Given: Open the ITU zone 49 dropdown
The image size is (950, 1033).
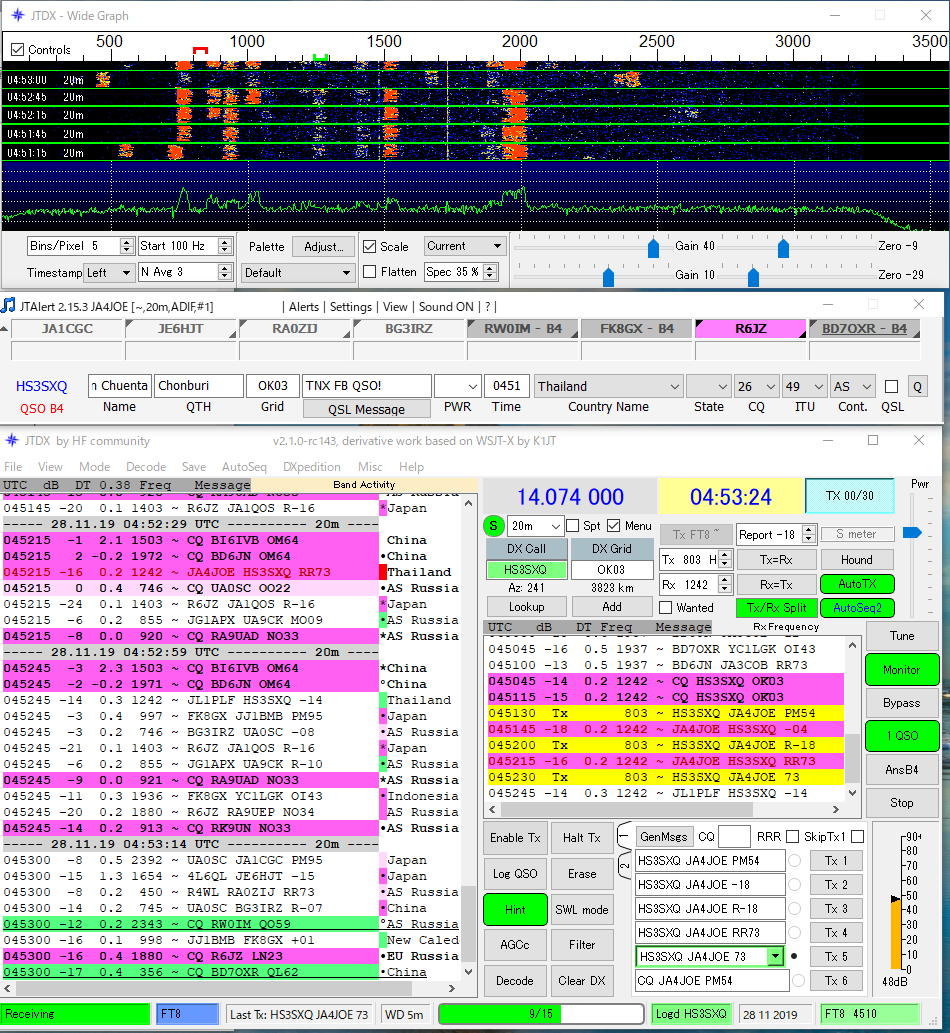Looking at the screenshot, I should (804, 387).
